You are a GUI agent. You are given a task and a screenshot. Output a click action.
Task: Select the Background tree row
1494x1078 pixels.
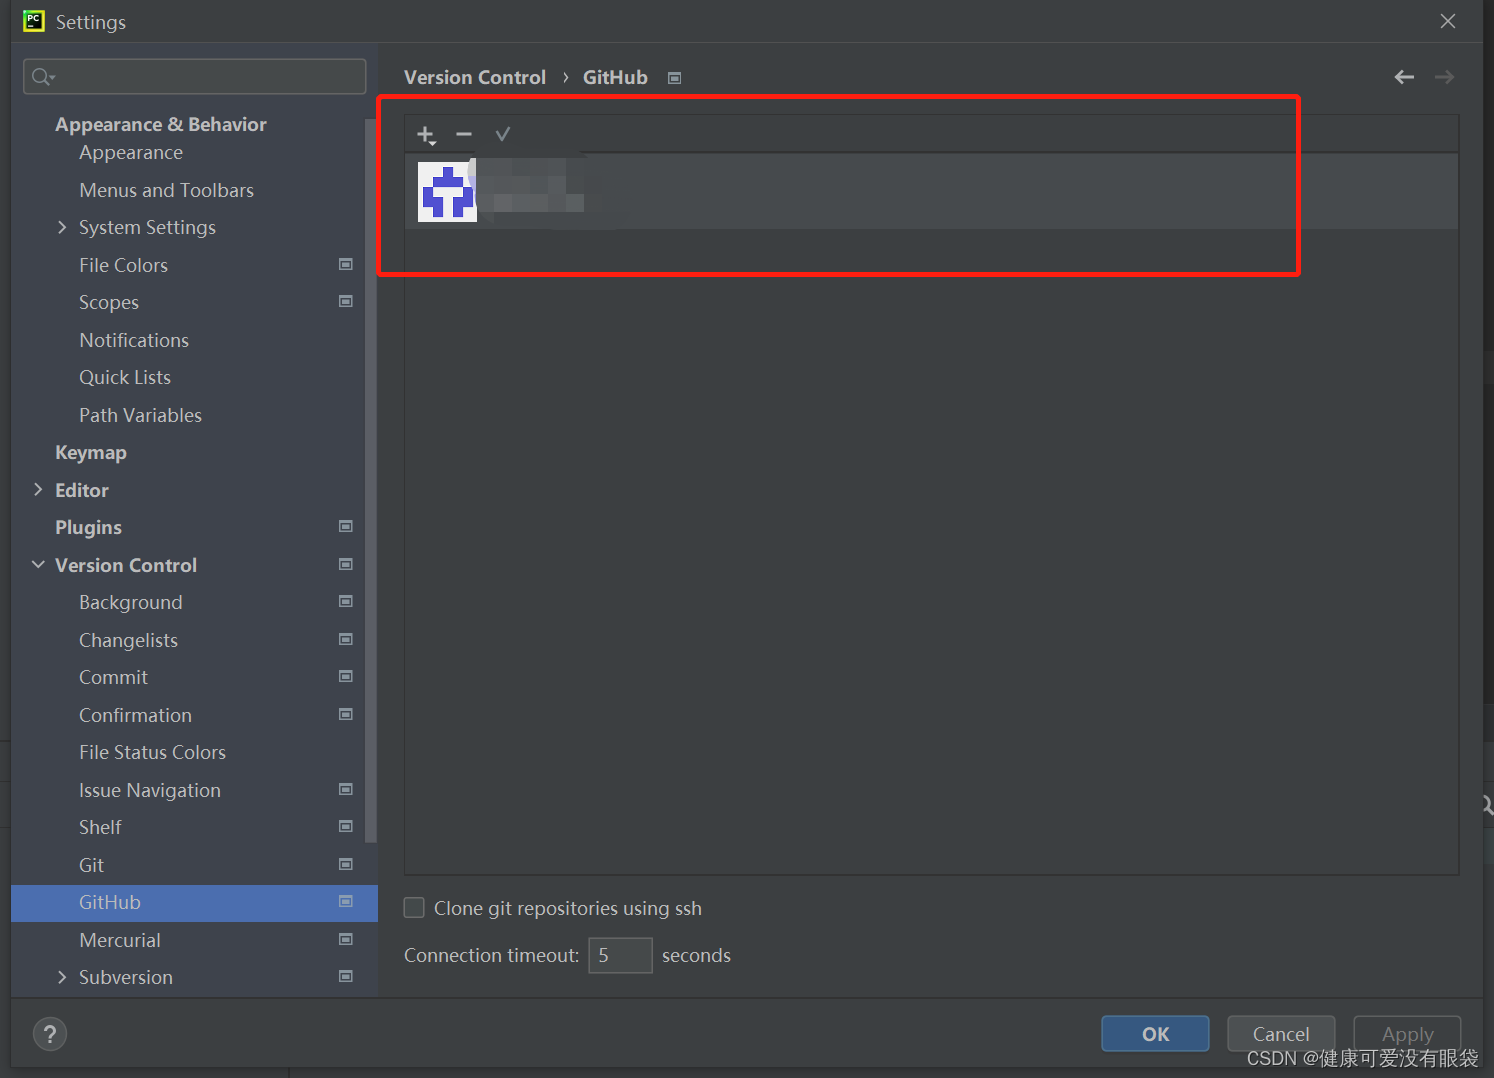pos(195,602)
